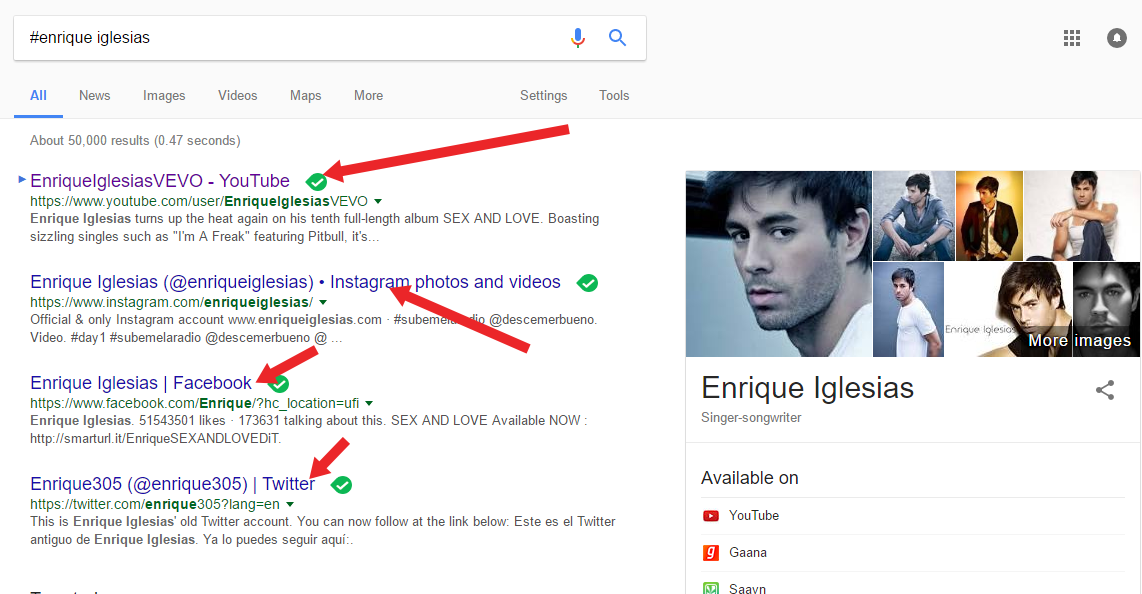The image size is (1142, 594).
Task: Open Enrique305 Twitter result link
Action: pyautogui.click(x=173, y=484)
